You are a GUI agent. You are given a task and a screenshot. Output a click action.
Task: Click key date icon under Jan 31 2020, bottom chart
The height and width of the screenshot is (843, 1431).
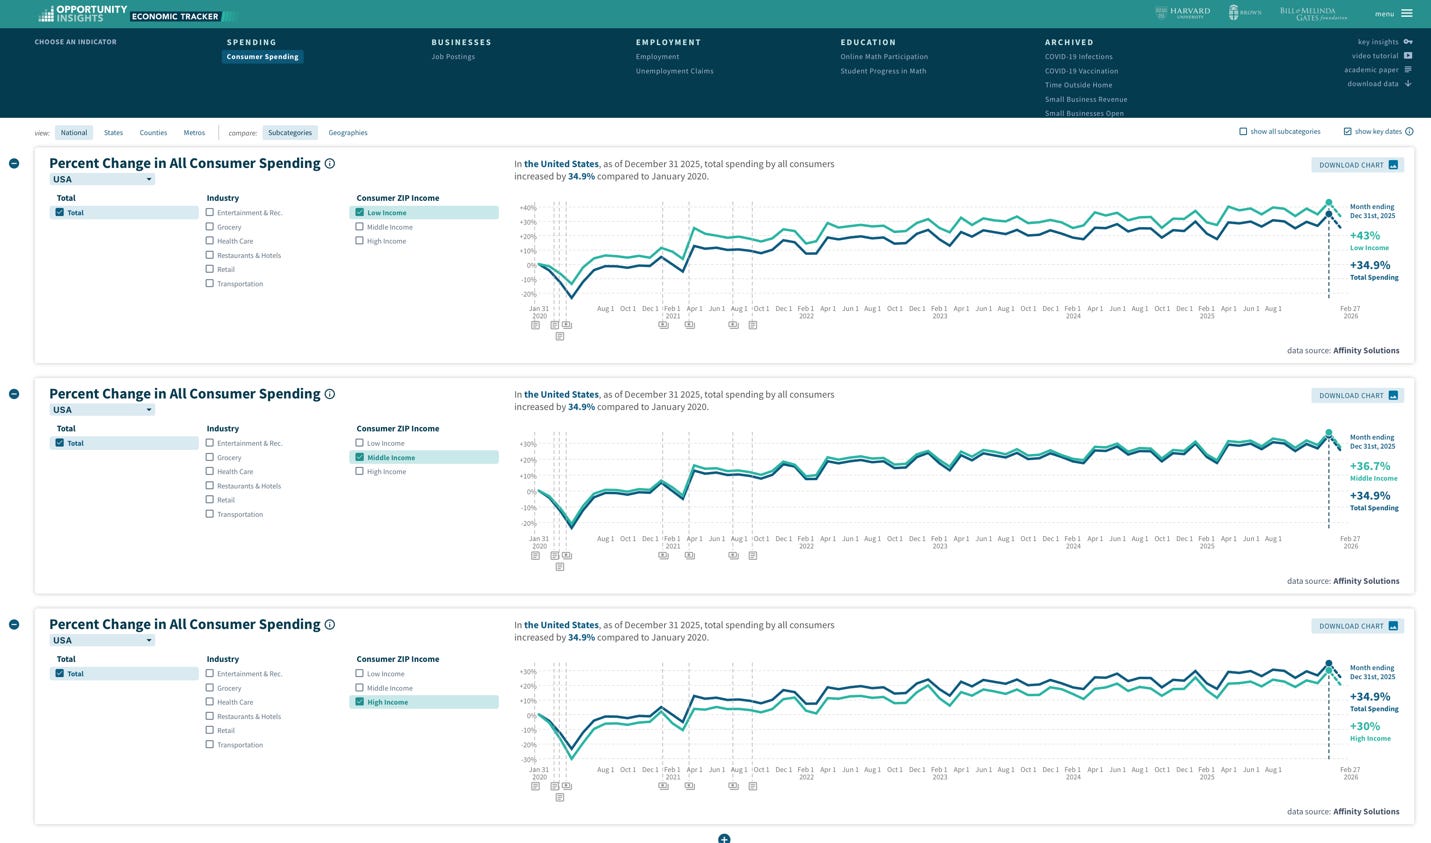pyautogui.click(x=536, y=786)
